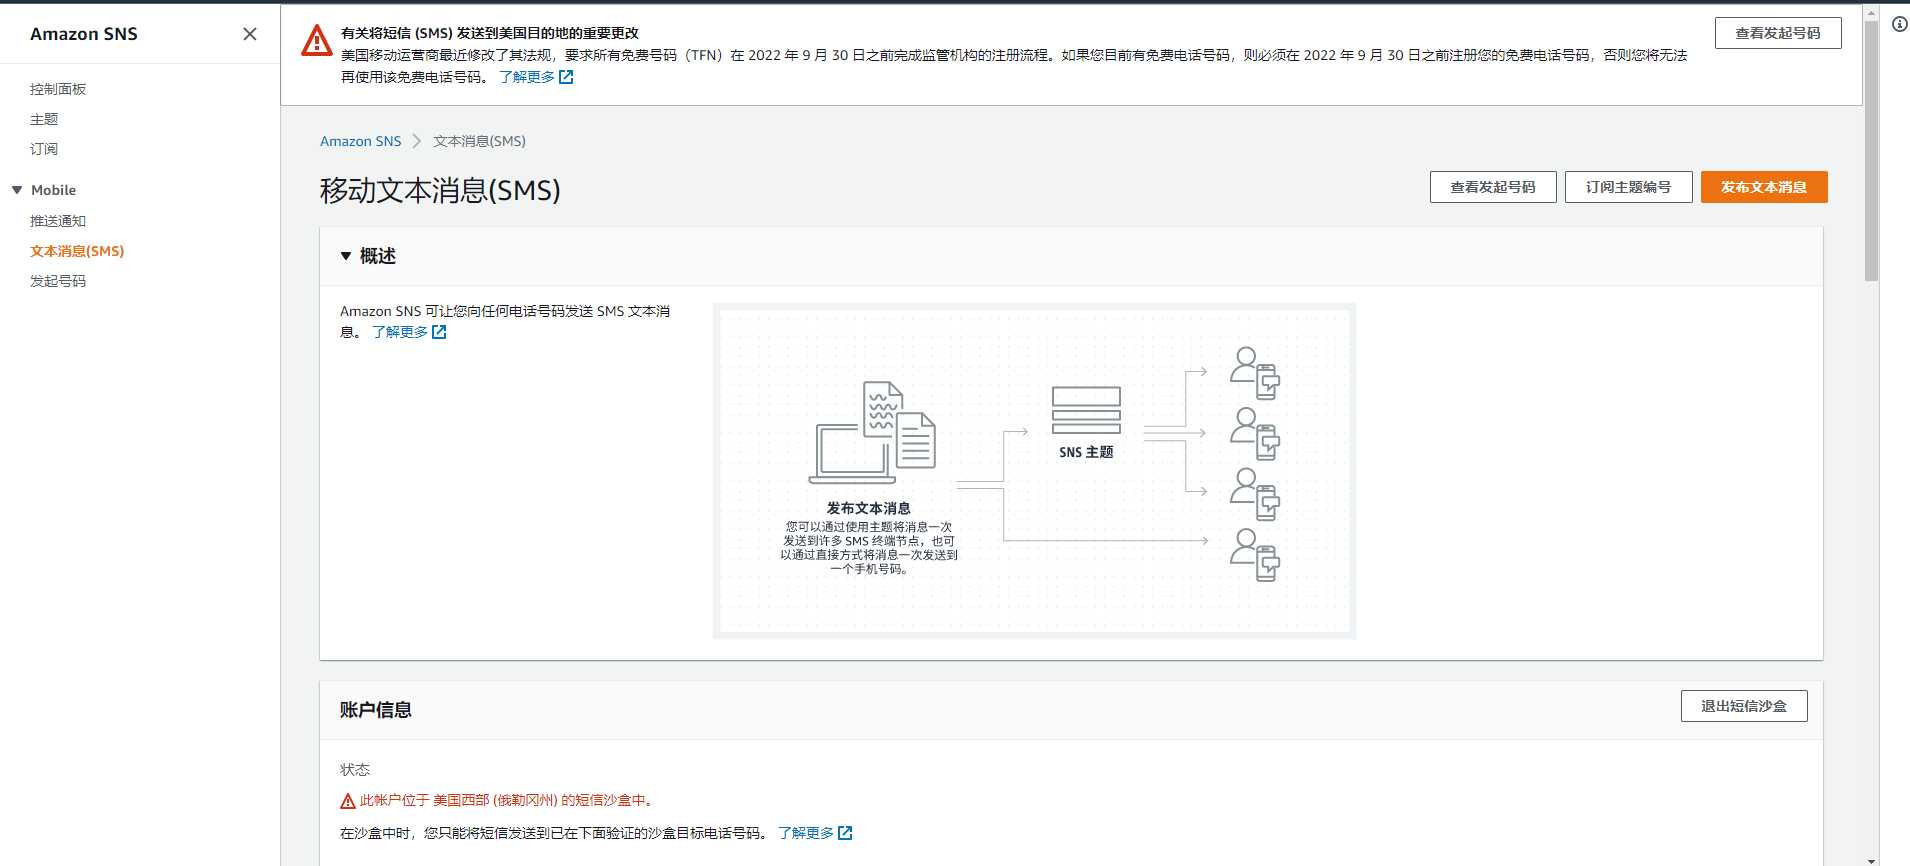Click Amazon SNS breadcrumb link
1910x866 pixels.
[360, 141]
